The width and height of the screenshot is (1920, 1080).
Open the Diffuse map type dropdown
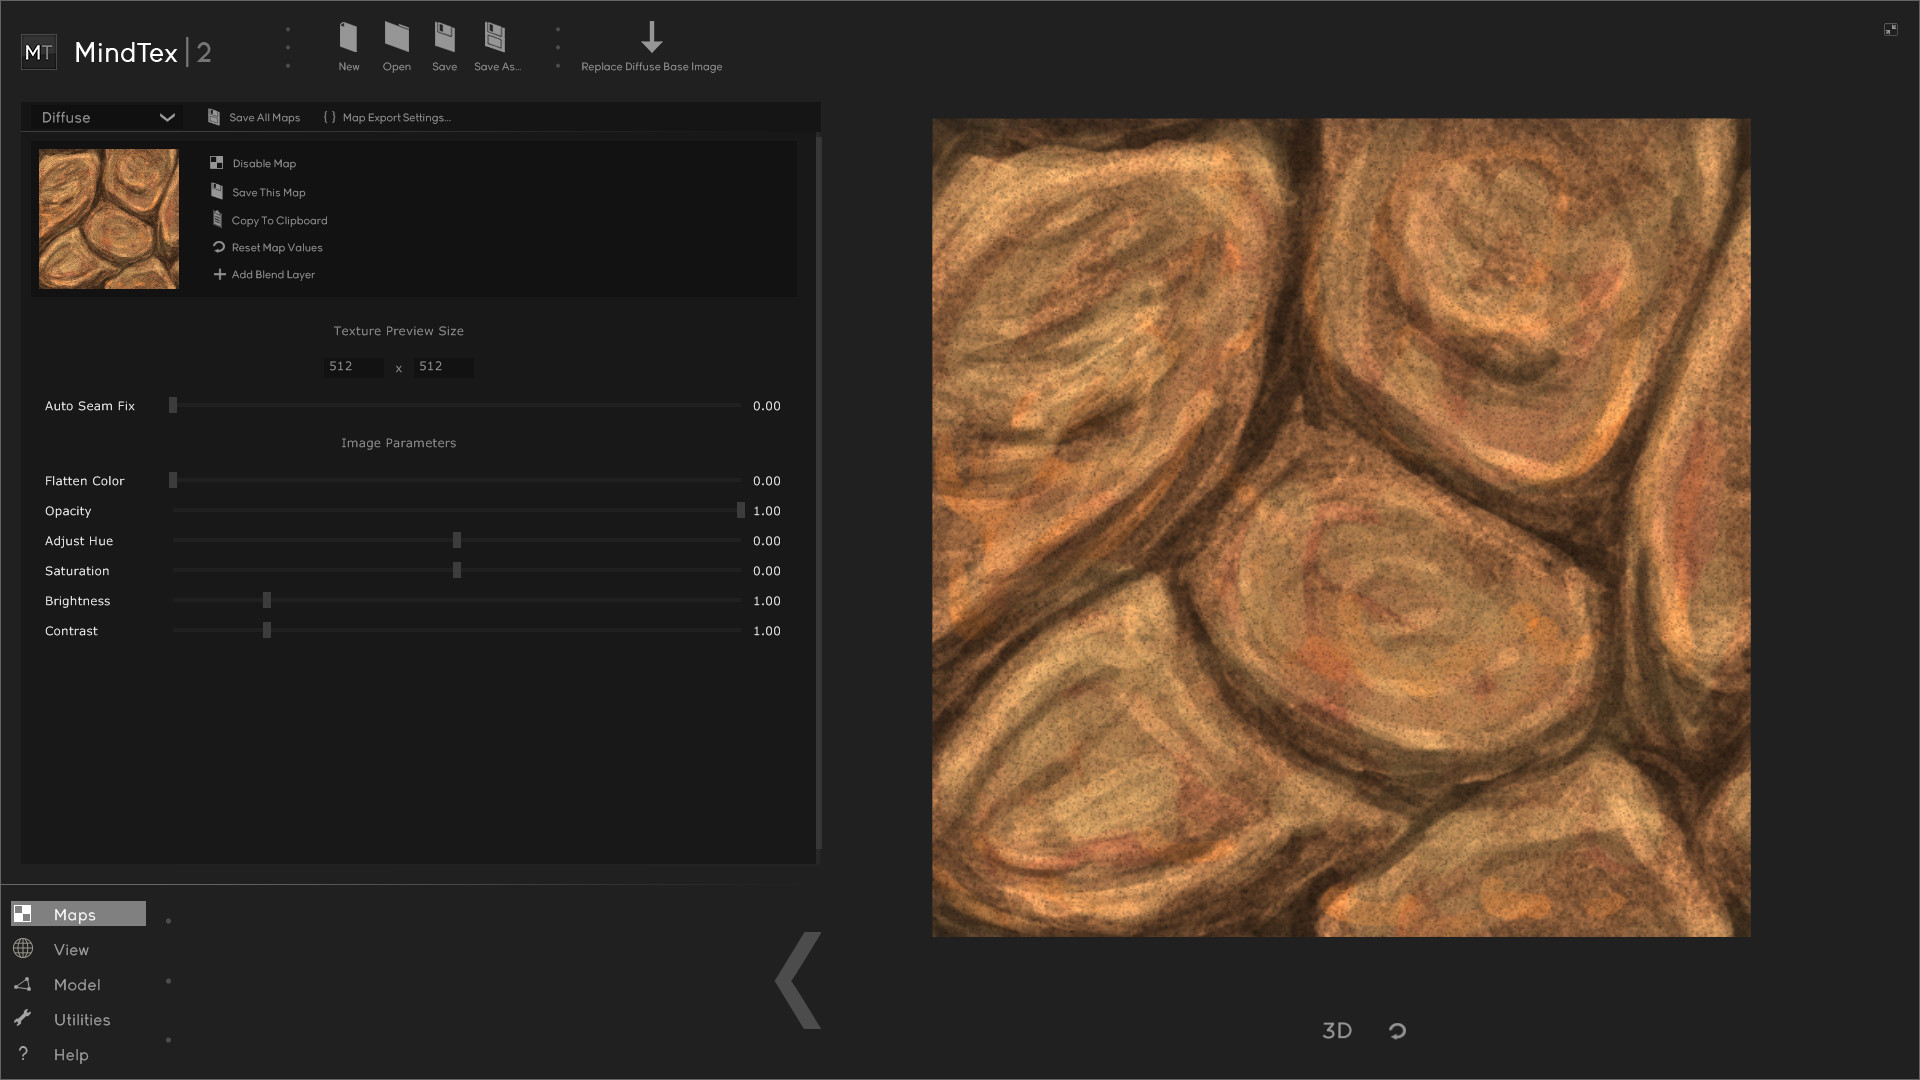pos(105,117)
